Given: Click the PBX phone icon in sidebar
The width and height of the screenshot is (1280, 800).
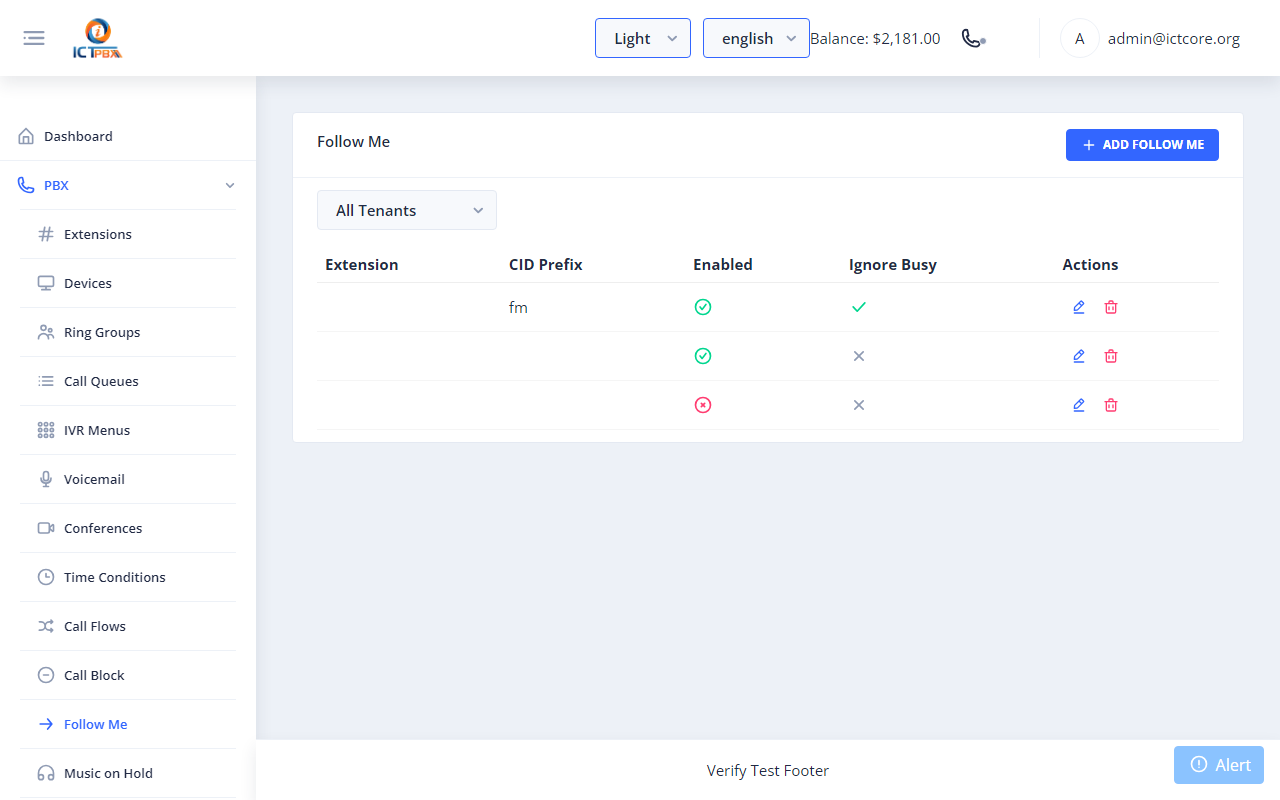Looking at the screenshot, I should click(26, 185).
